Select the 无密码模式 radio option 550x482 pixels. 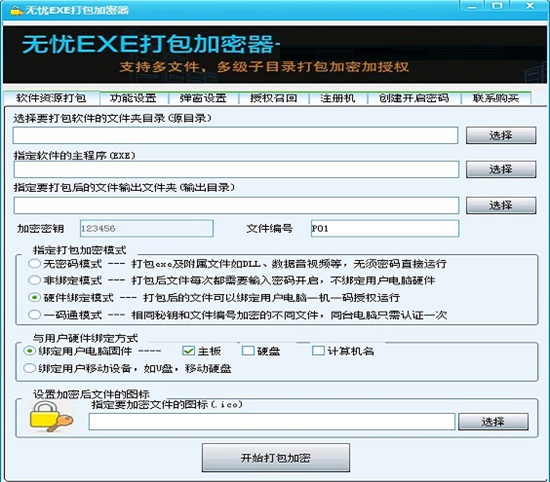tap(34, 263)
